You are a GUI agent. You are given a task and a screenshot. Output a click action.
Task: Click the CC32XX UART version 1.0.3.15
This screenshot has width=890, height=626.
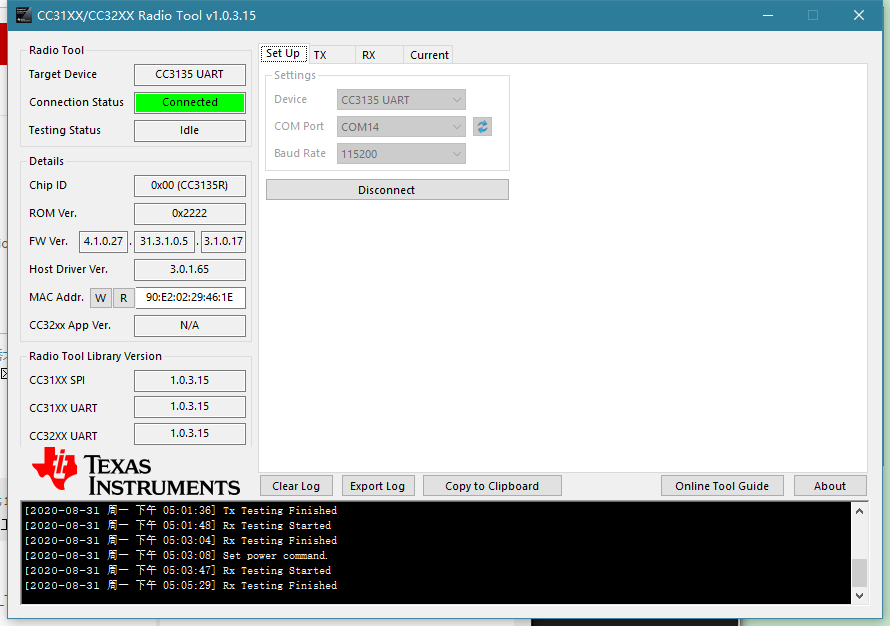click(190, 434)
